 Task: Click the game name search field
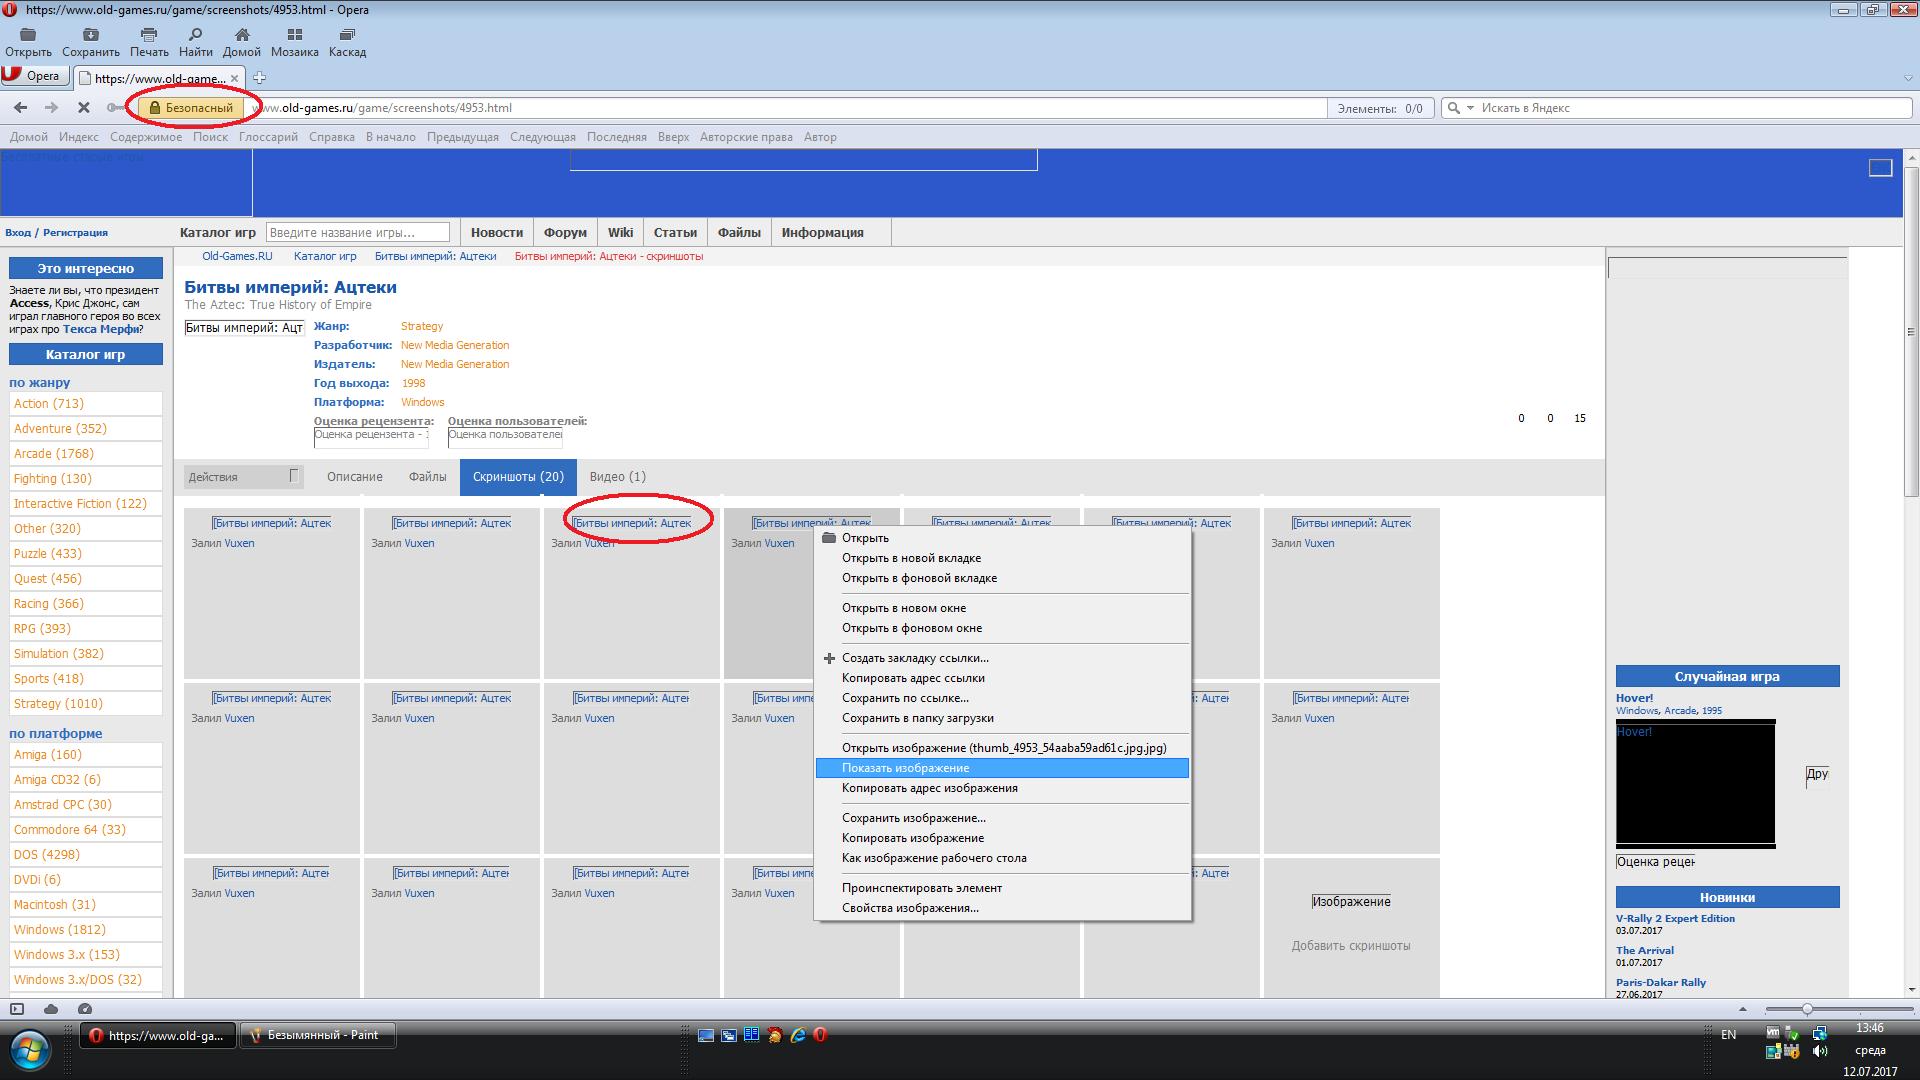coord(358,233)
